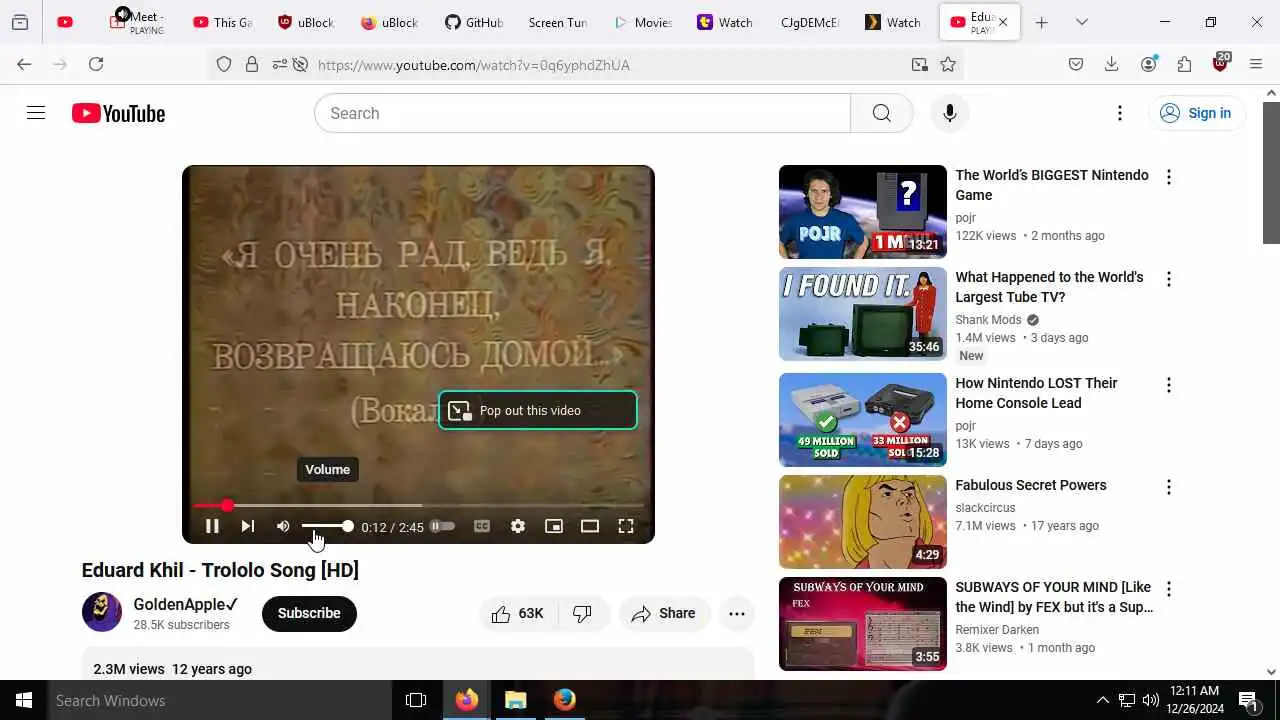Open more actions below the video
Viewport: 1280px width, 720px height.
pyautogui.click(x=737, y=613)
